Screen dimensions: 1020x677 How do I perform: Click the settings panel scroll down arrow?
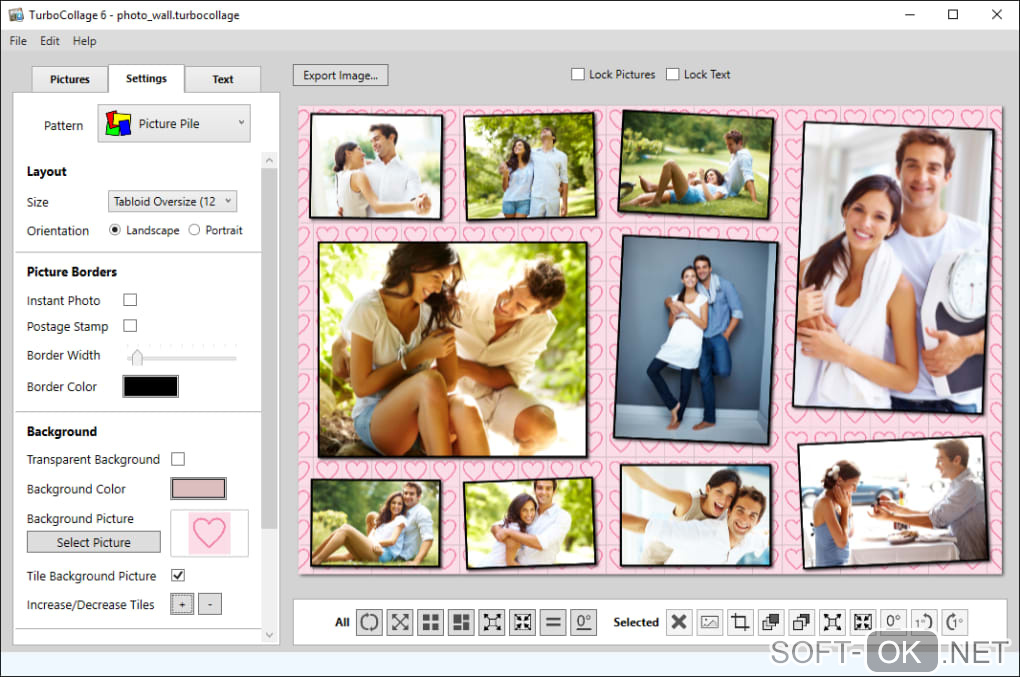268,634
